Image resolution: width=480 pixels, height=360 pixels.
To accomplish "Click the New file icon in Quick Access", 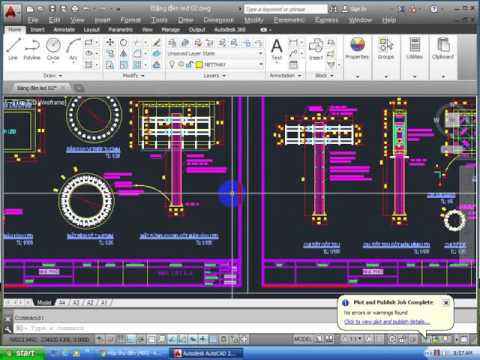I will 30,9.
